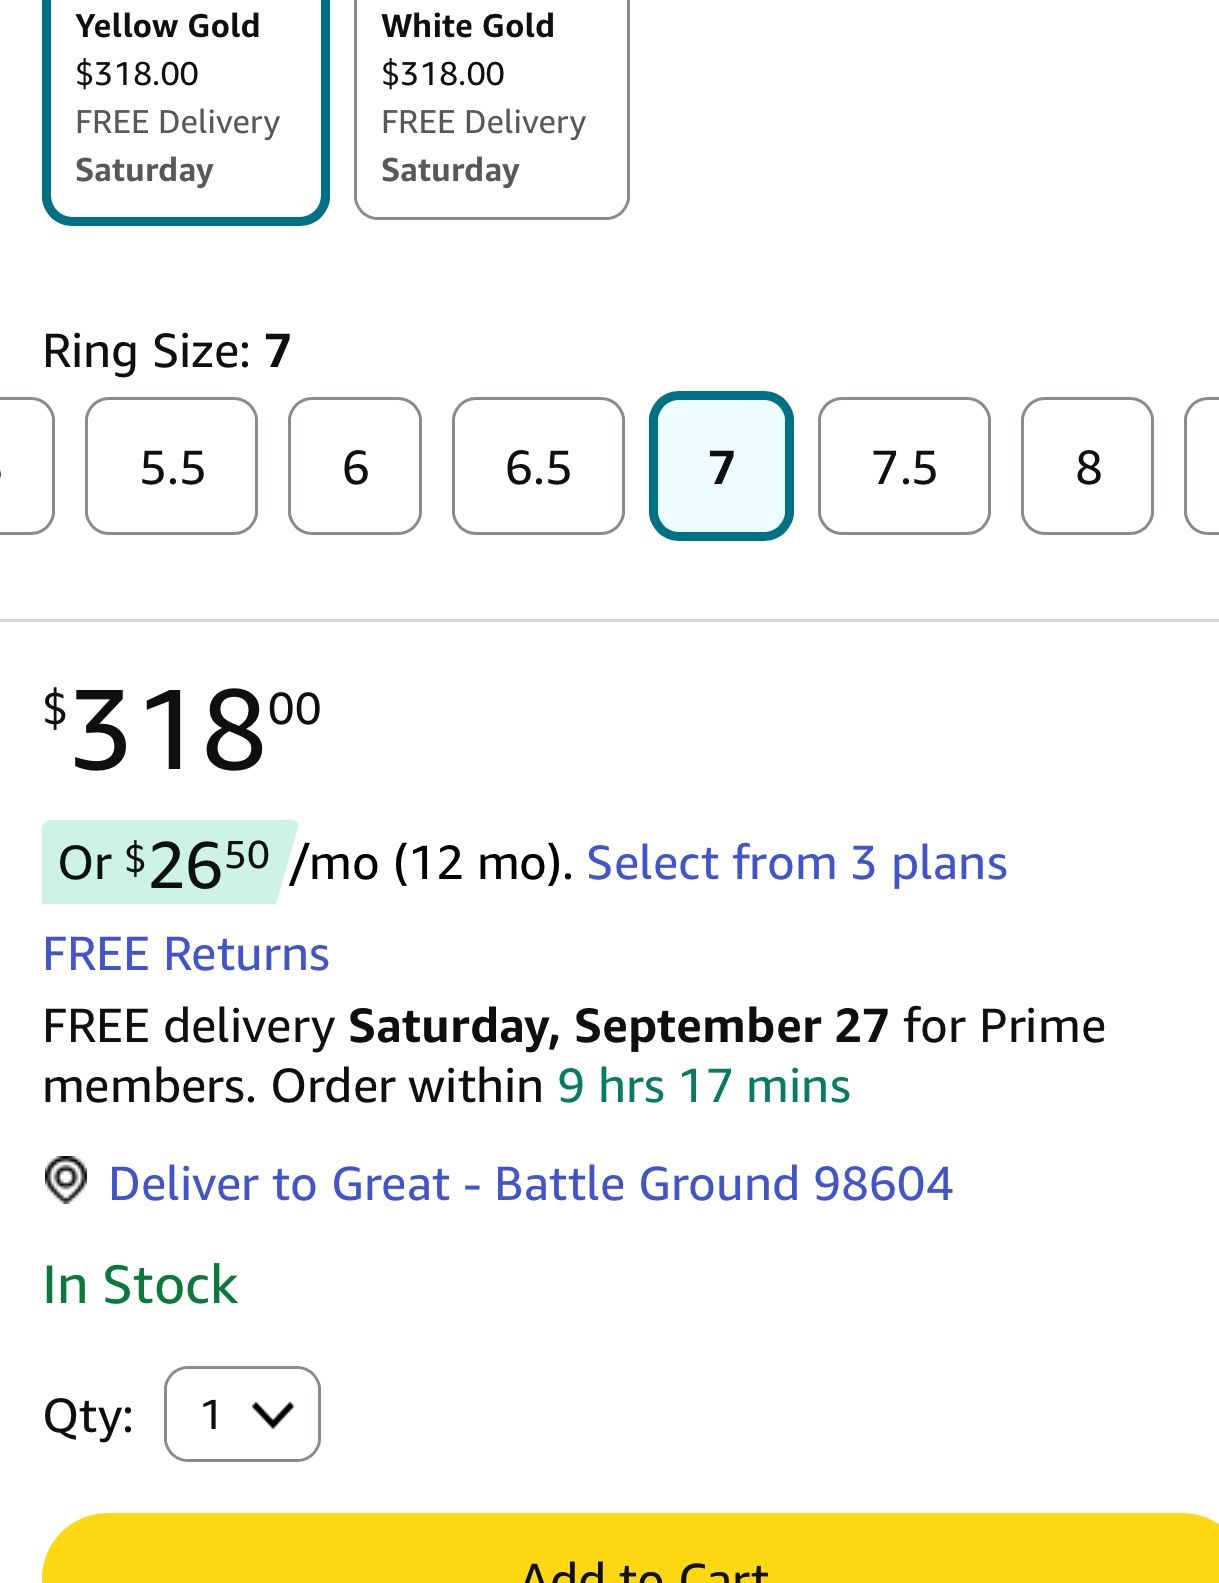1219x1583 pixels.
Task: Open Select from 3 plans link
Action: tap(797, 862)
